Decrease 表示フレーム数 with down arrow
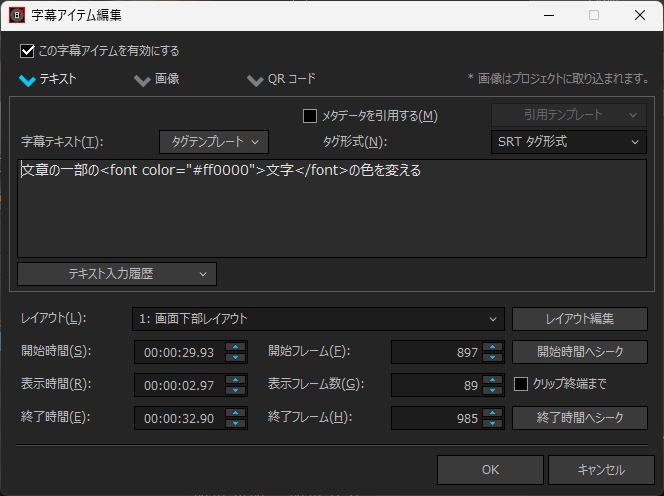The height and width of the screenshot is (496, 664). 492,391
